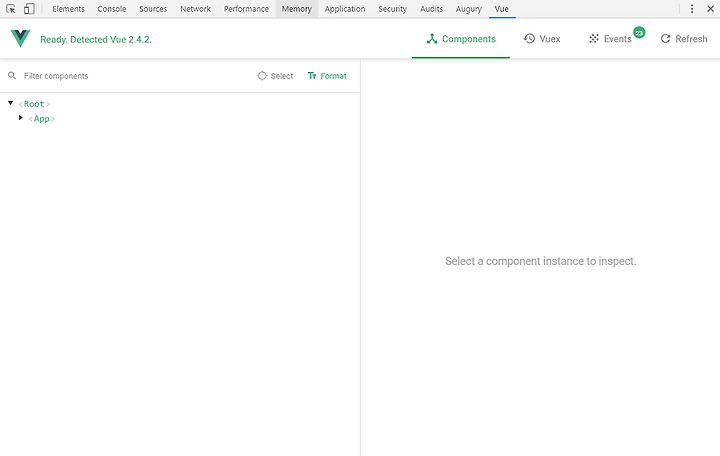Click the search magnifier icon
Image resolution: width=720 pixels, height=456 pixels.
click(x=12, y=75)
